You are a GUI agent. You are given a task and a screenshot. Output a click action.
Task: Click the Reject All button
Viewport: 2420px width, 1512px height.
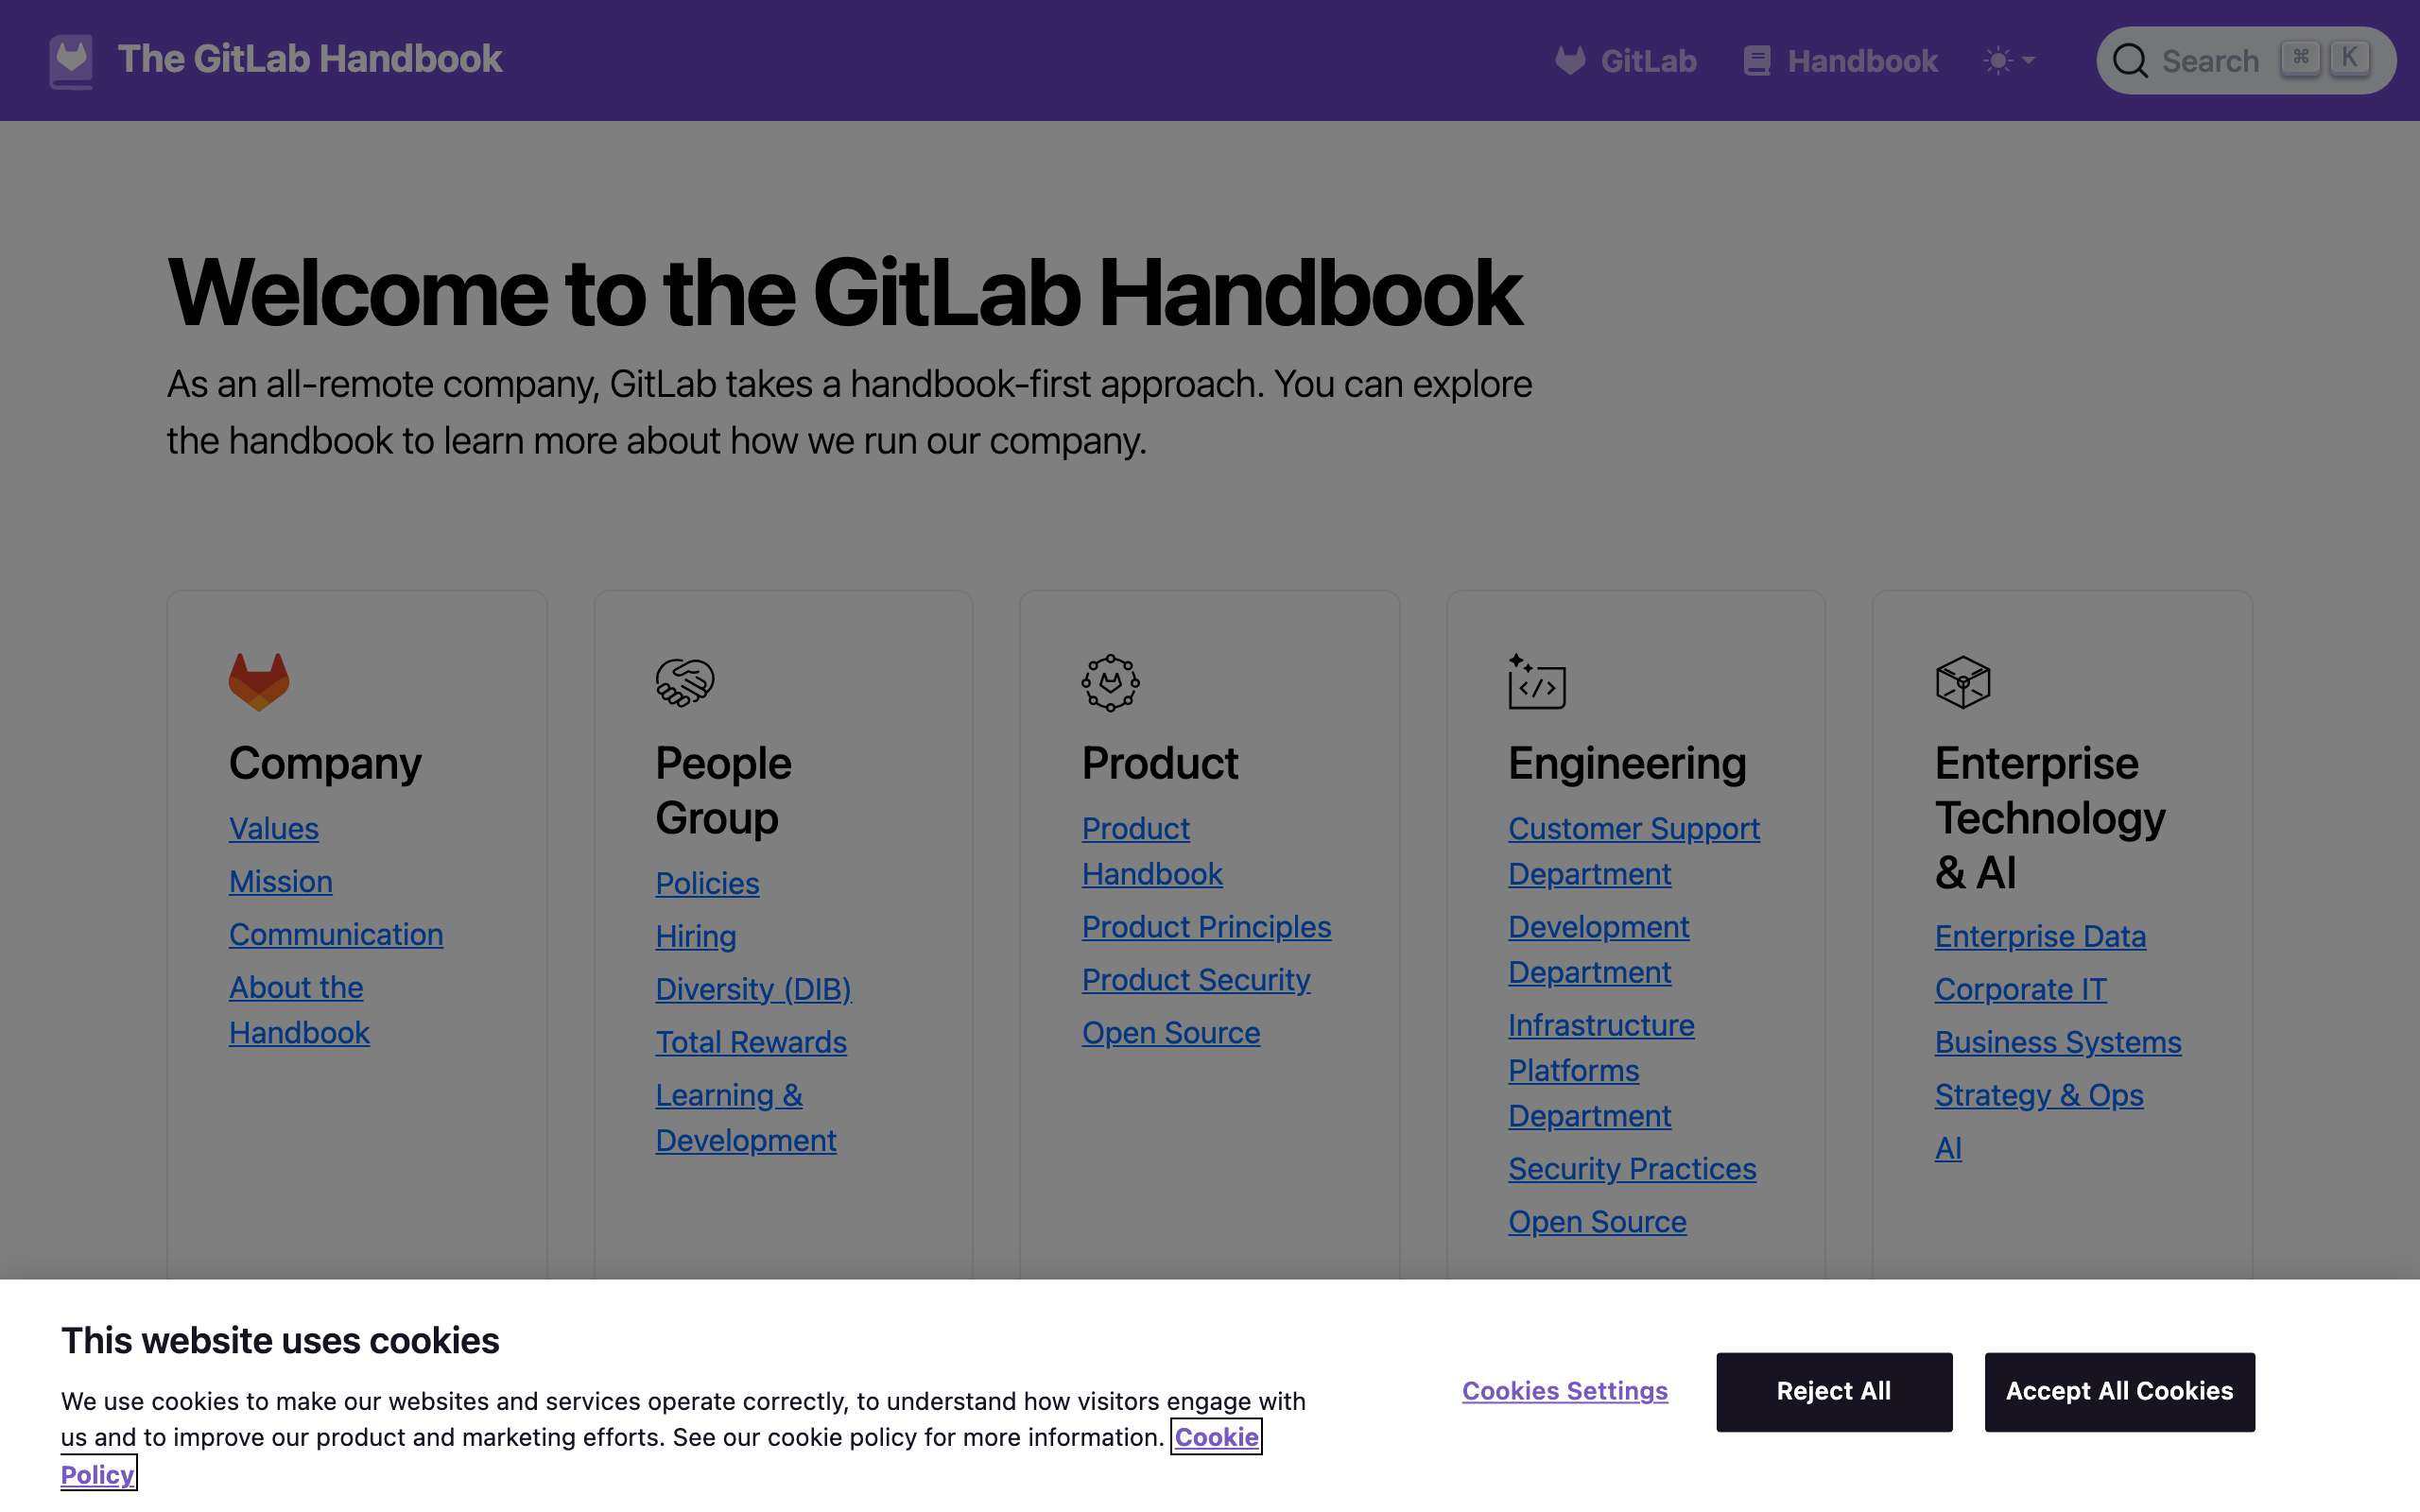point(1832,1391)
